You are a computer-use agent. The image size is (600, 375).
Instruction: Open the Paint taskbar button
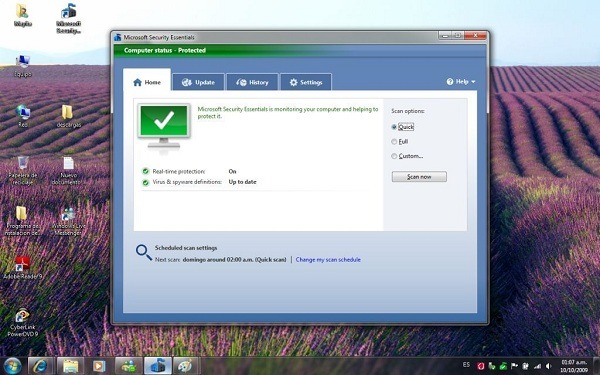(186, 366)
